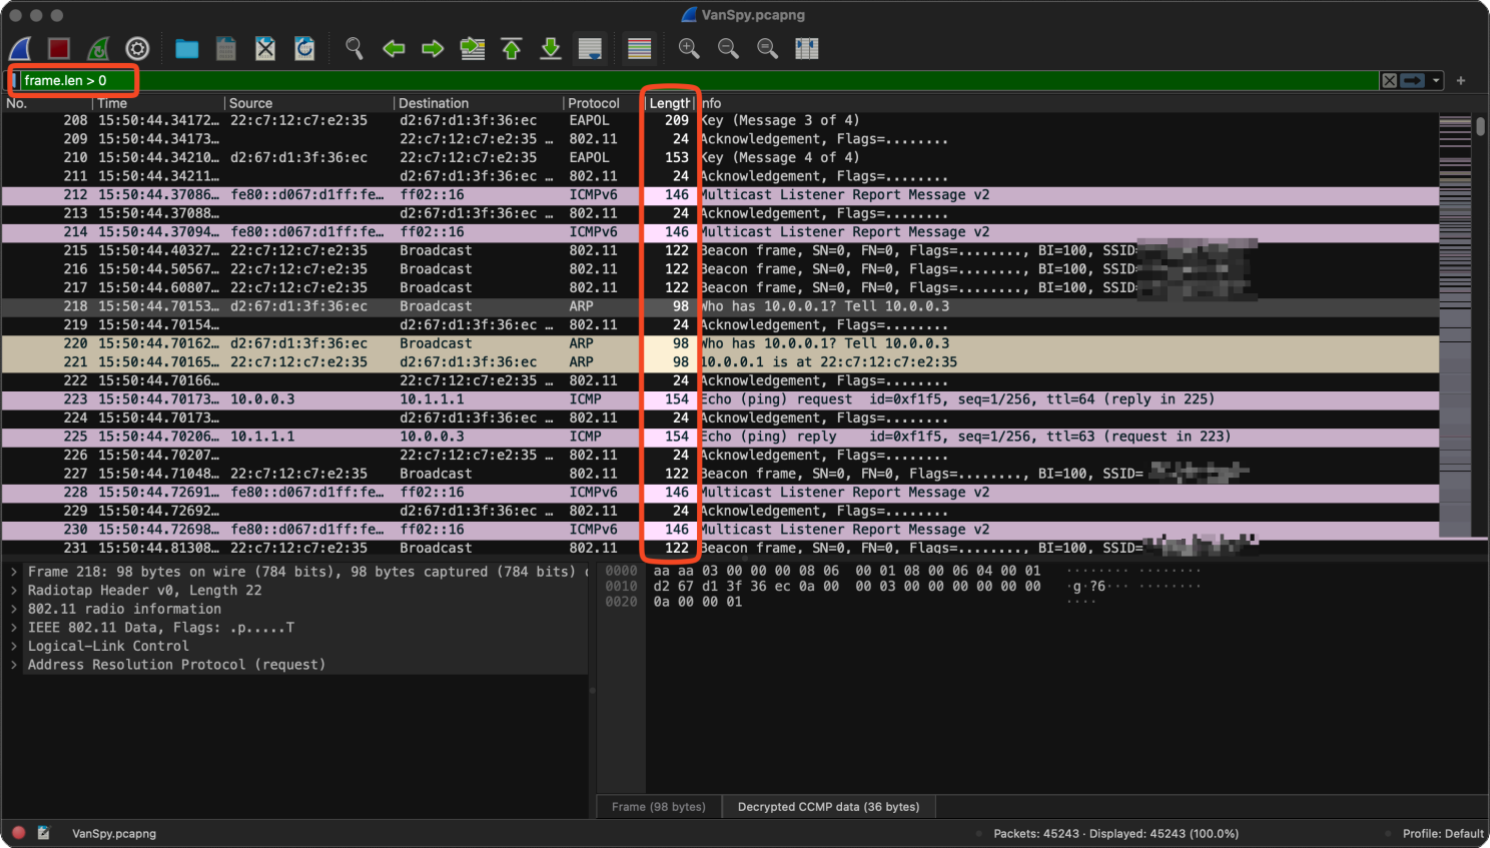
Task: Switch to Frame (98 bytes) tab
Action: click(658, 807)
